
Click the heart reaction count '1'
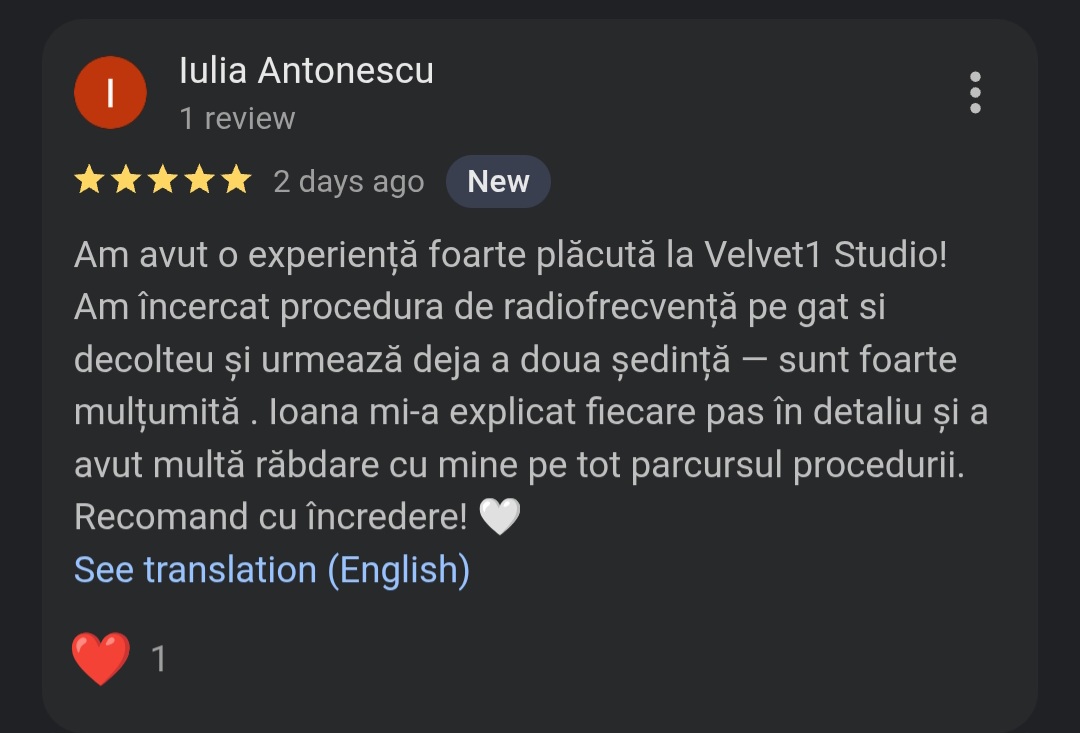(158, 657)
